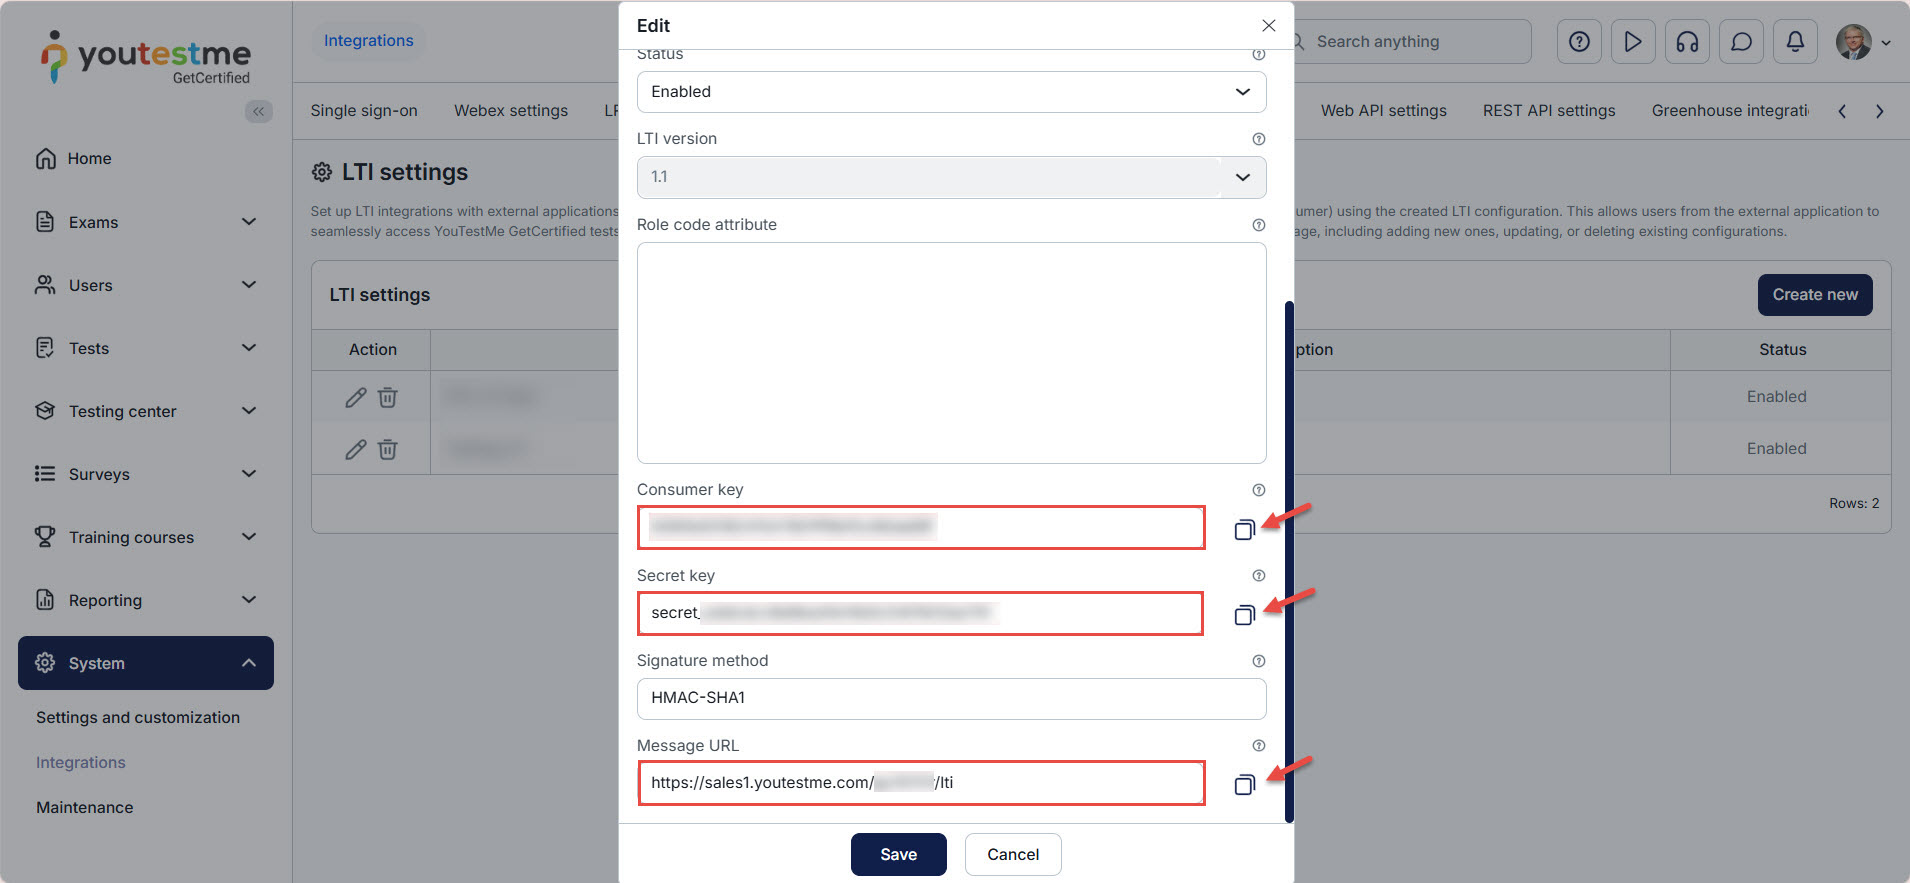Image resolution: width=1910 pixels, height=883 pixels.
Task: Open the Status dropdown set to Enabled
Action: point(951,92)
